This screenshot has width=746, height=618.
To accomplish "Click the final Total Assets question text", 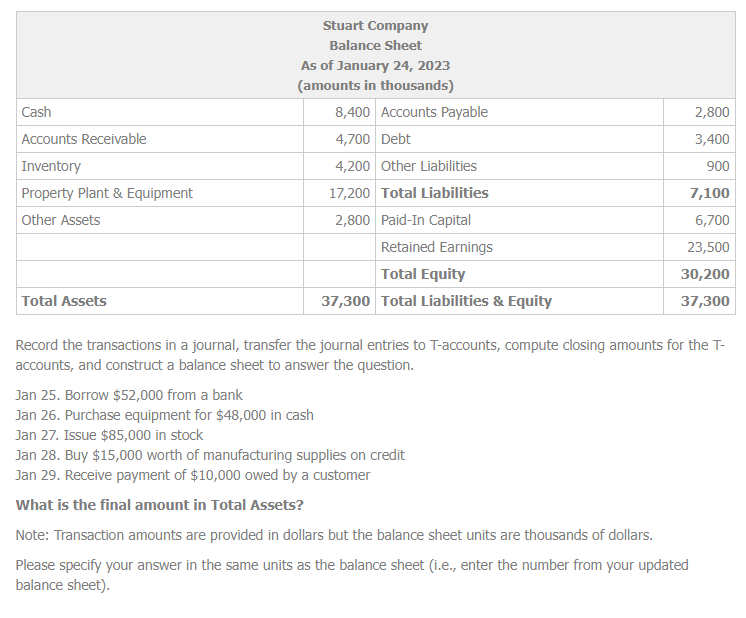I will (x=159, y=505).
